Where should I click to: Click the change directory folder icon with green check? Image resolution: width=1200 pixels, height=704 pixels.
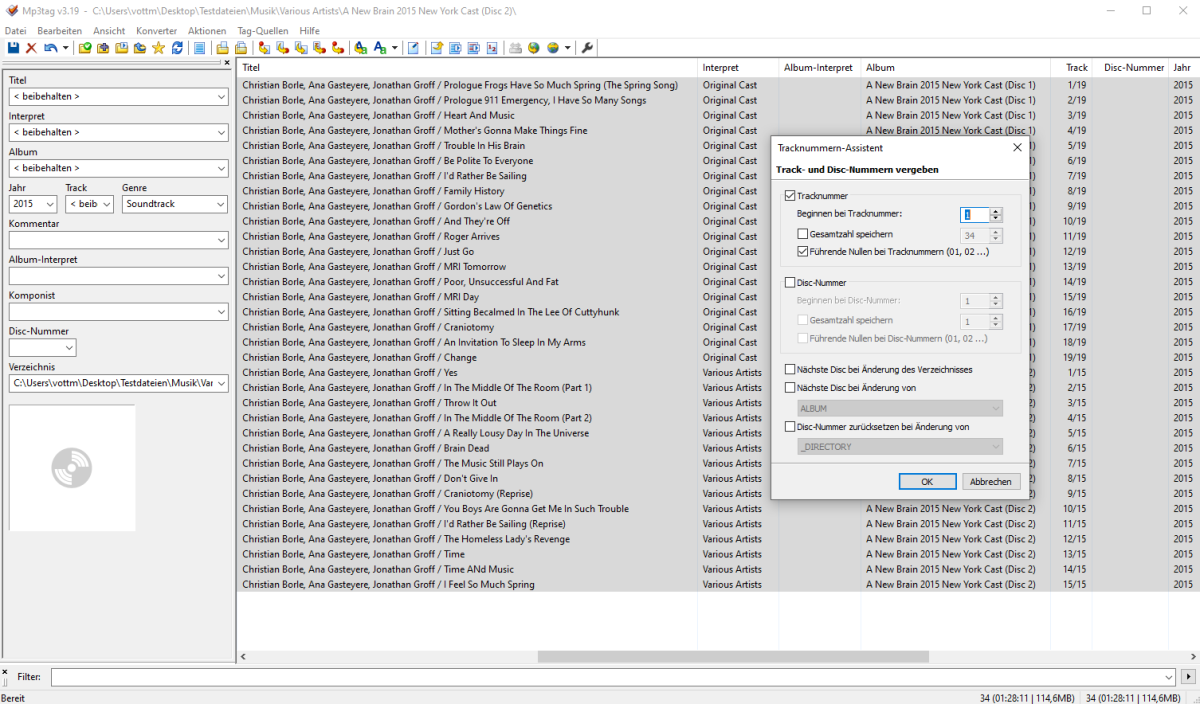pyautogui.click(x=85, y=48)
